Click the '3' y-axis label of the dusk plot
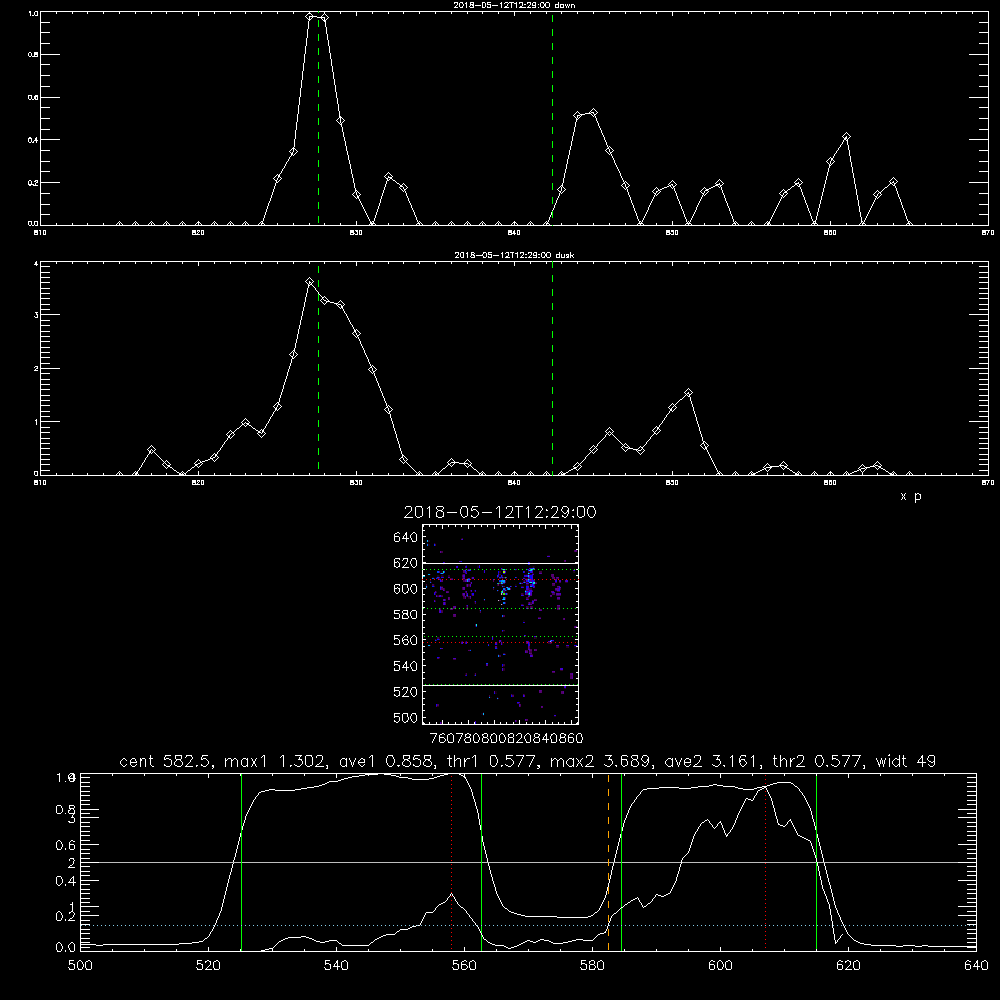 point(36,315)
